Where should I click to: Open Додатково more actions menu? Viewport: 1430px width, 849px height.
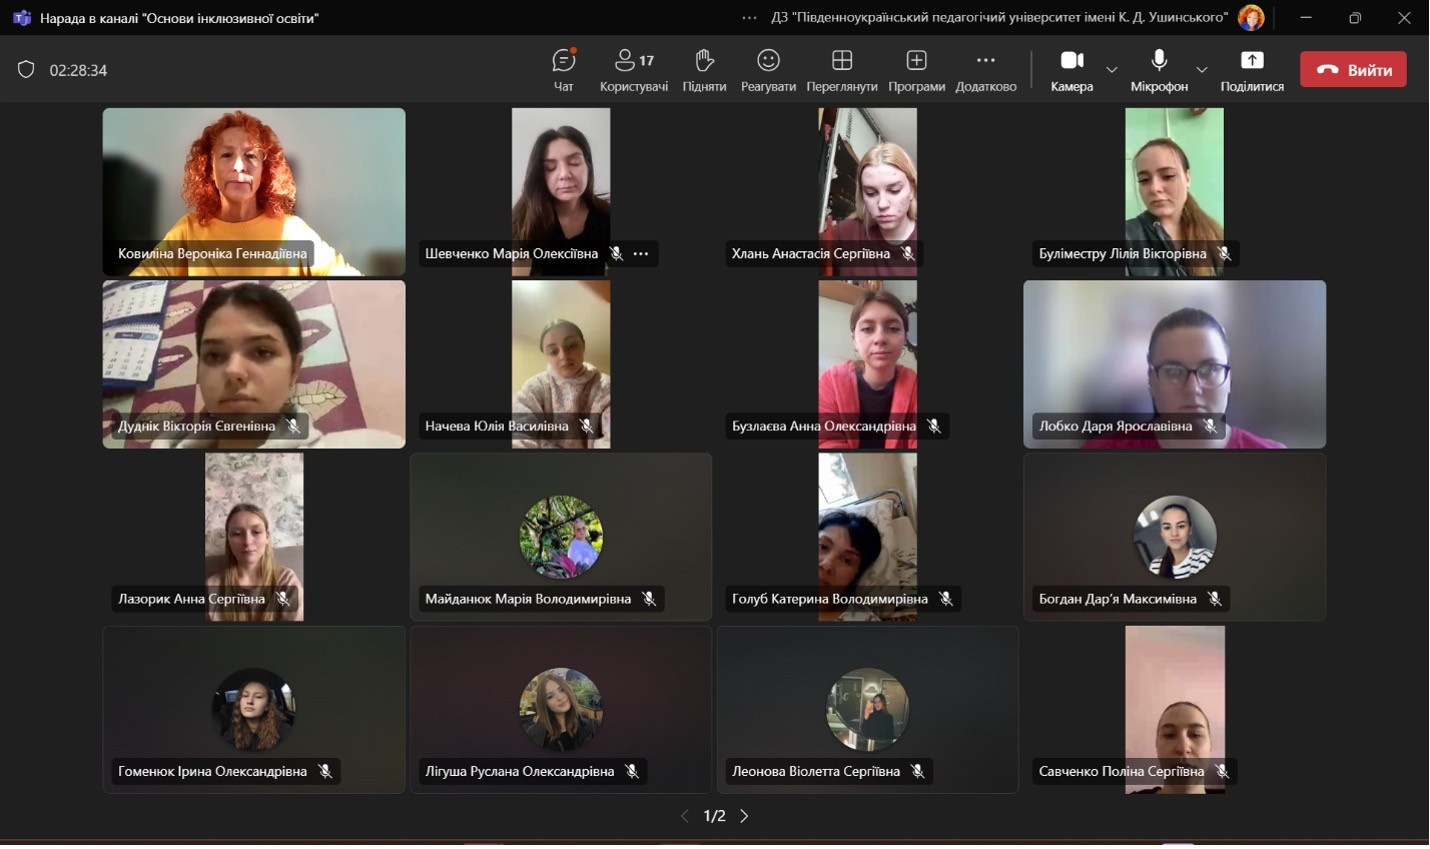(986, 70)
